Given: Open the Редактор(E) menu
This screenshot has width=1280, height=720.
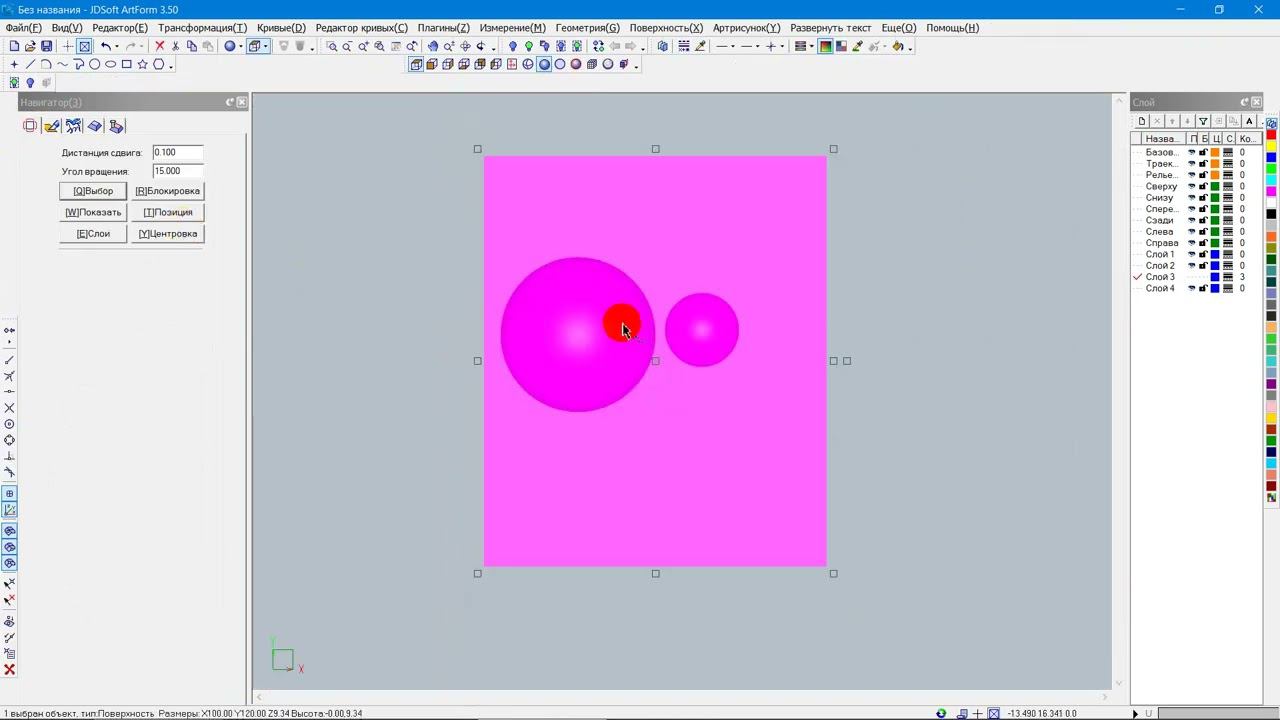Looking at the screenshot, I should [120, 28].
